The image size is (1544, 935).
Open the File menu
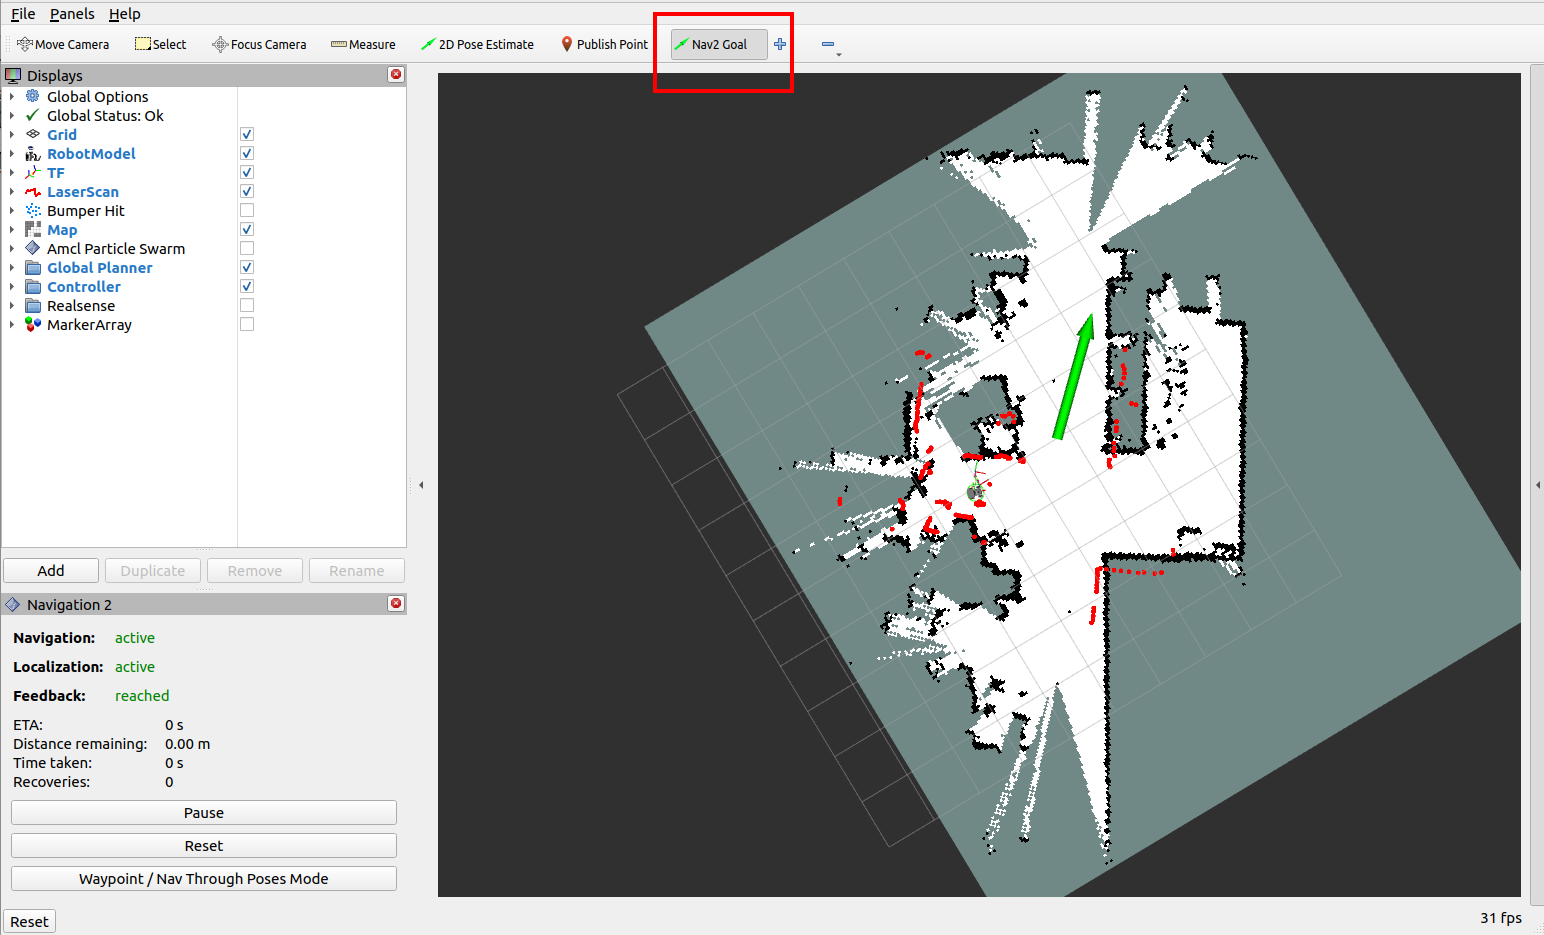(x=23, y=14)
